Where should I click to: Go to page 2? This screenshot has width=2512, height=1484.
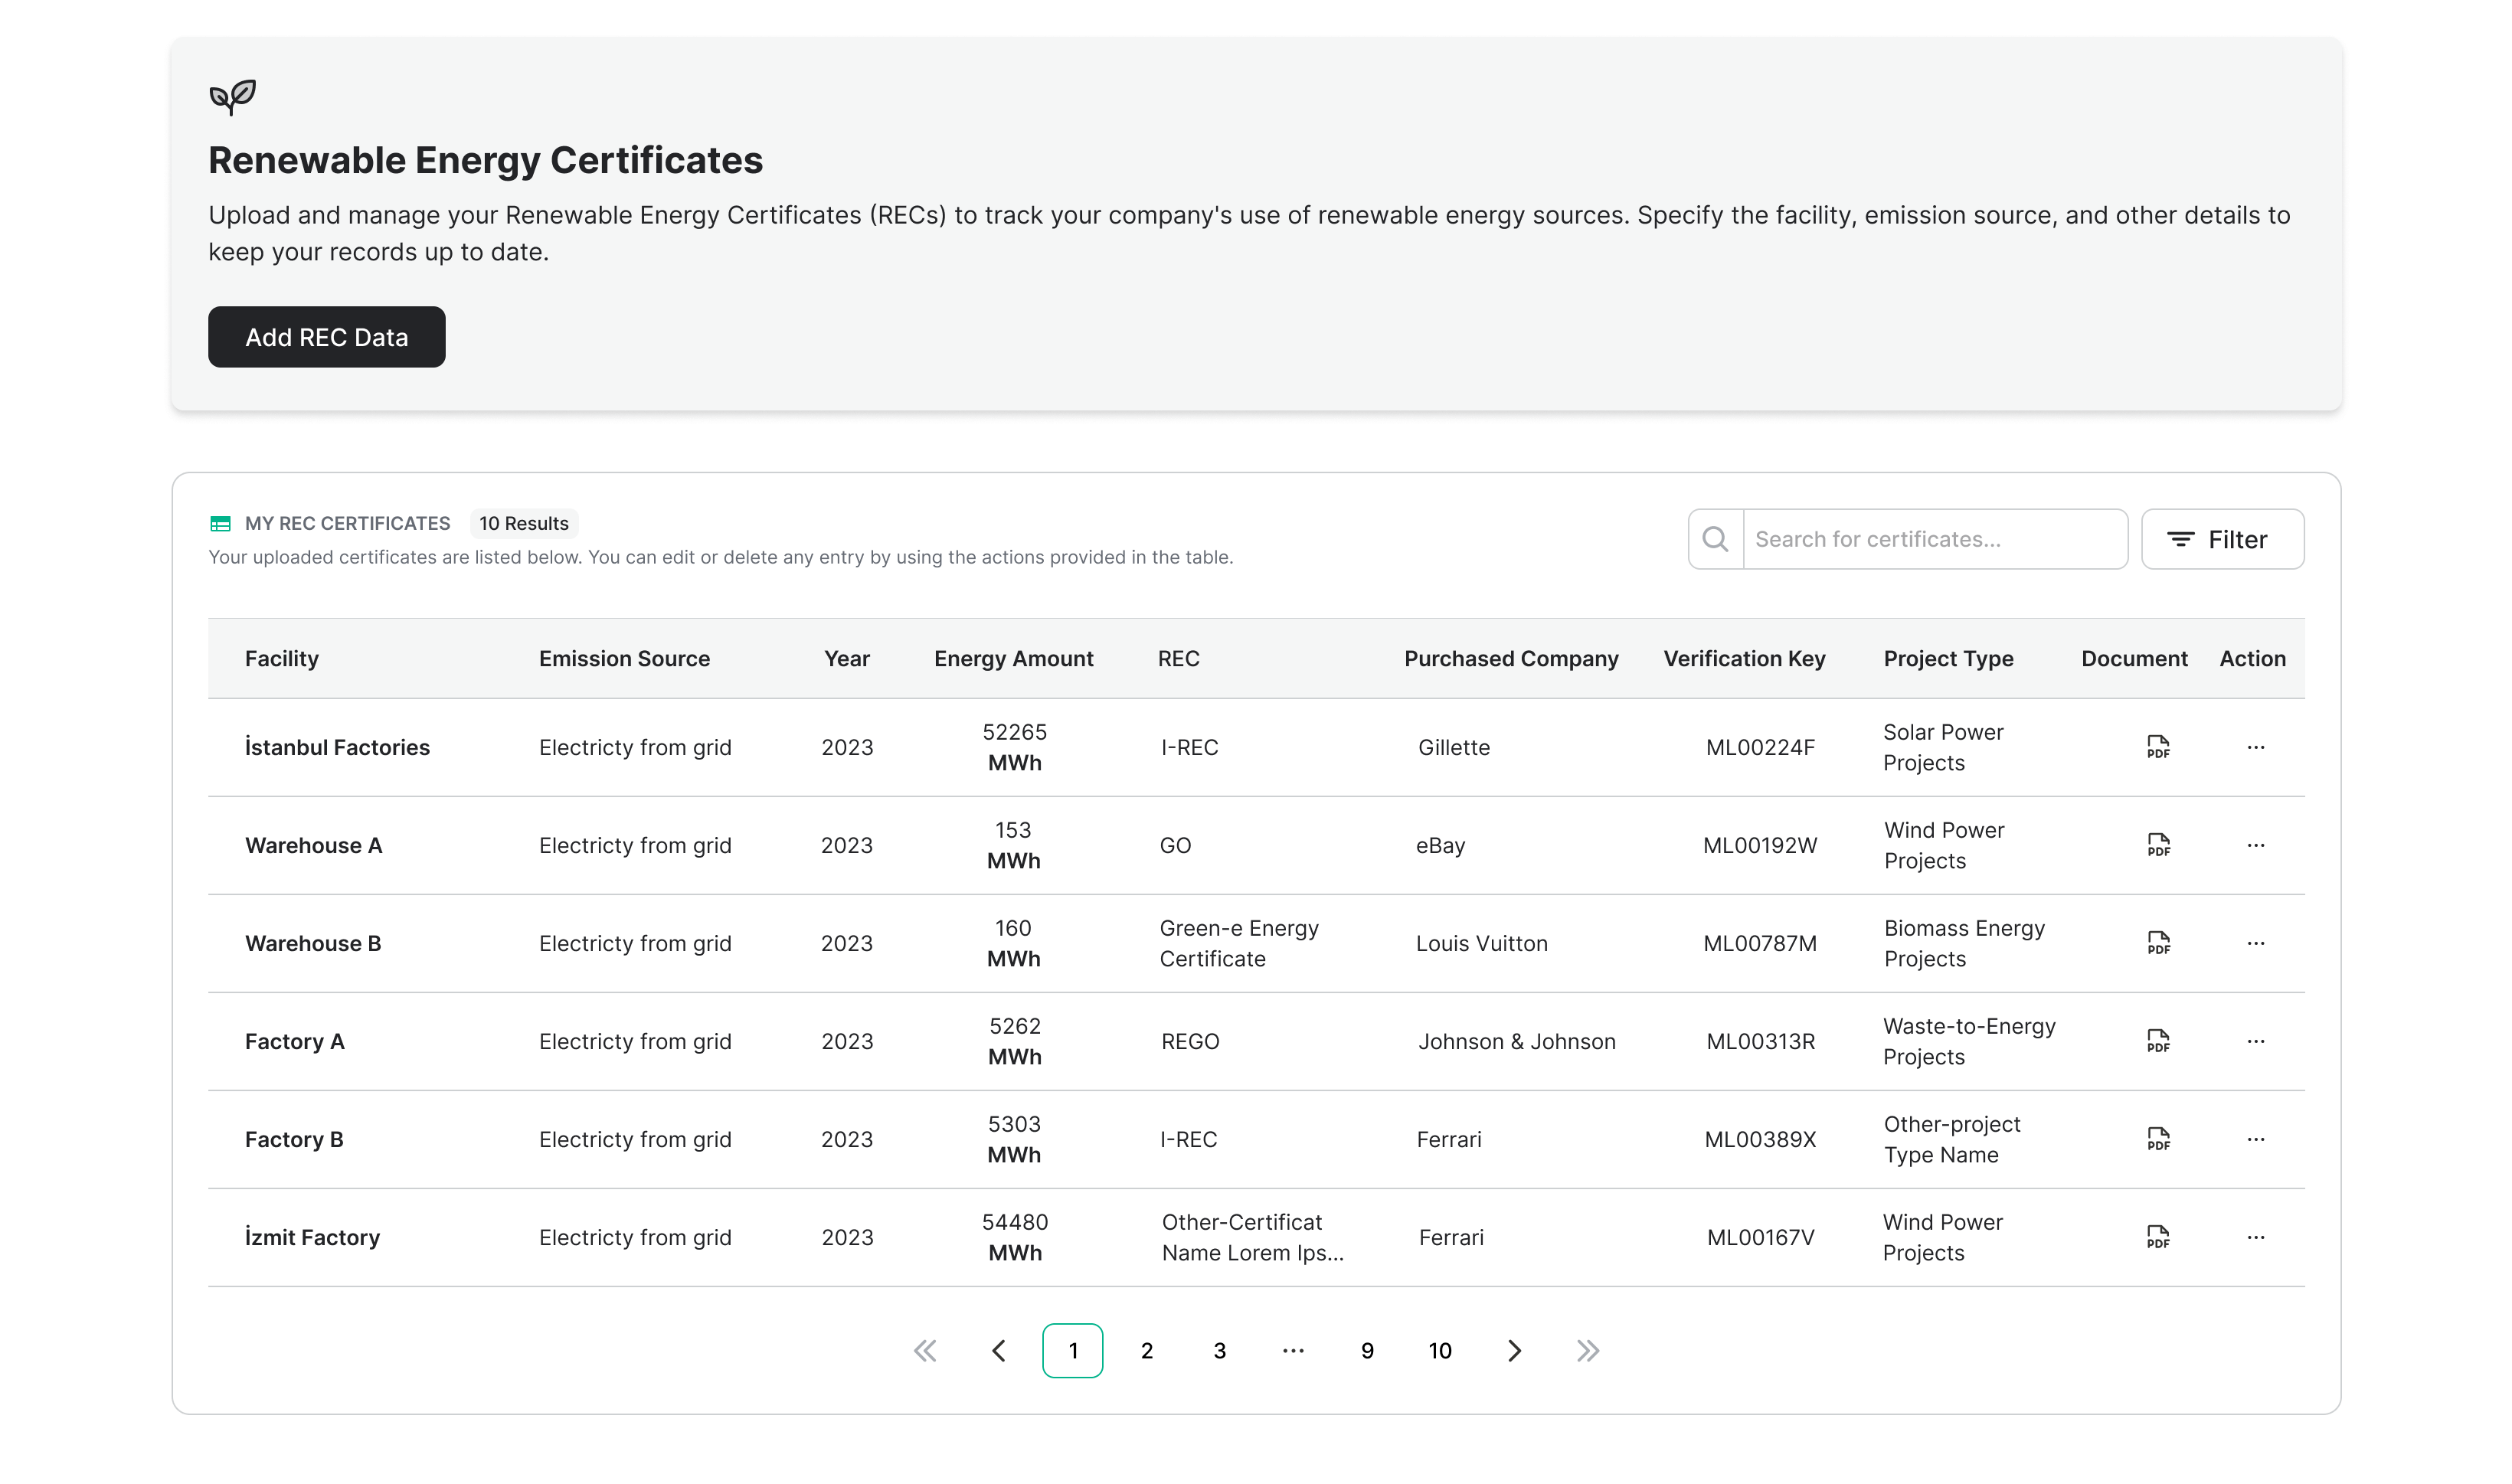[x=1146, y=1351]
